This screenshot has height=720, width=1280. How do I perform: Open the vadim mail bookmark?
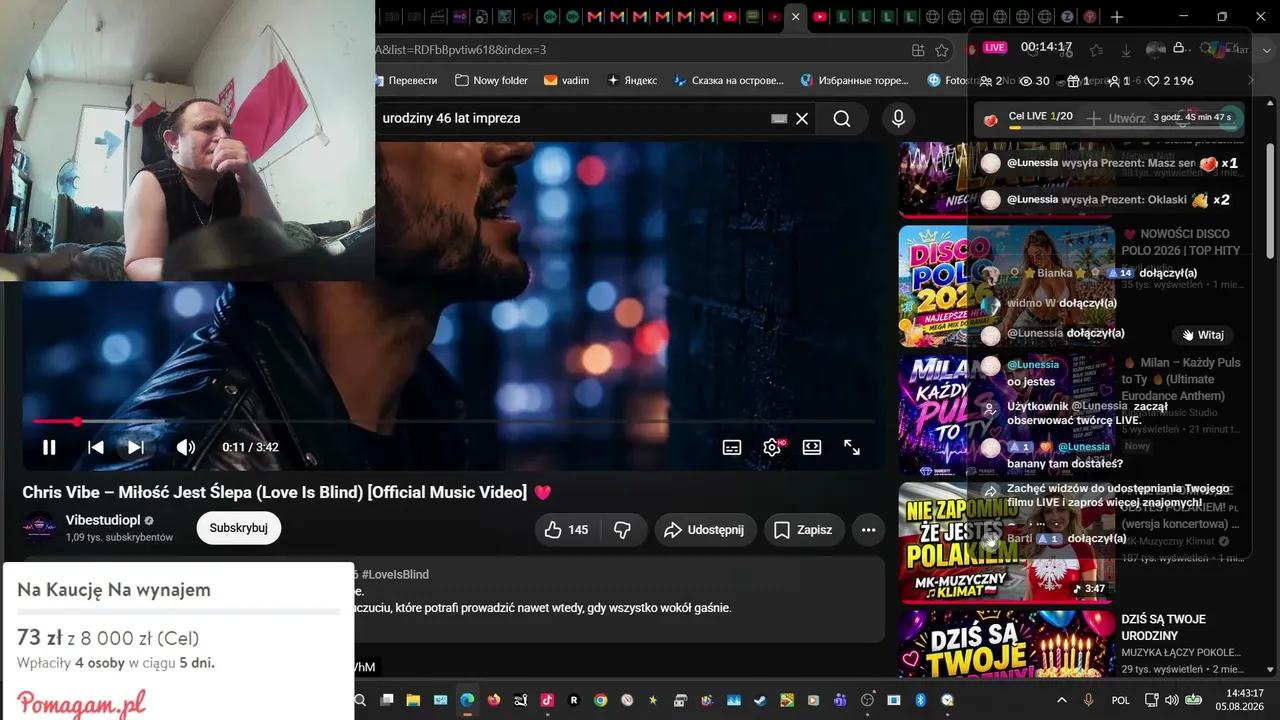[x=566, y=80]
